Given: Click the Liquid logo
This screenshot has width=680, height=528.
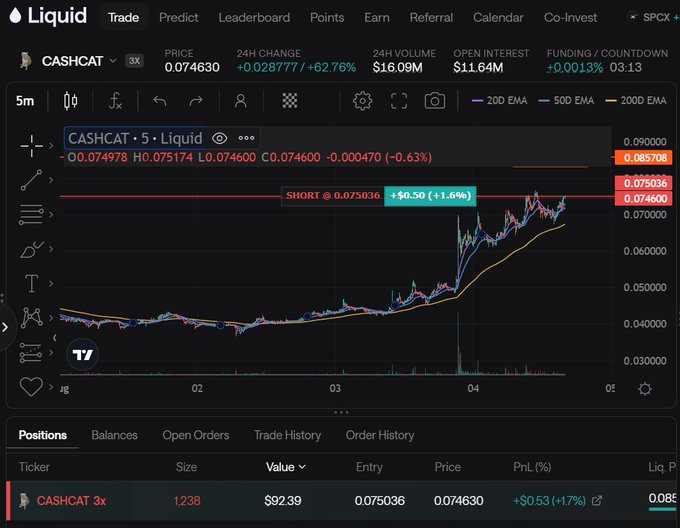Looking at the screenshot, I should pos(48,16).
